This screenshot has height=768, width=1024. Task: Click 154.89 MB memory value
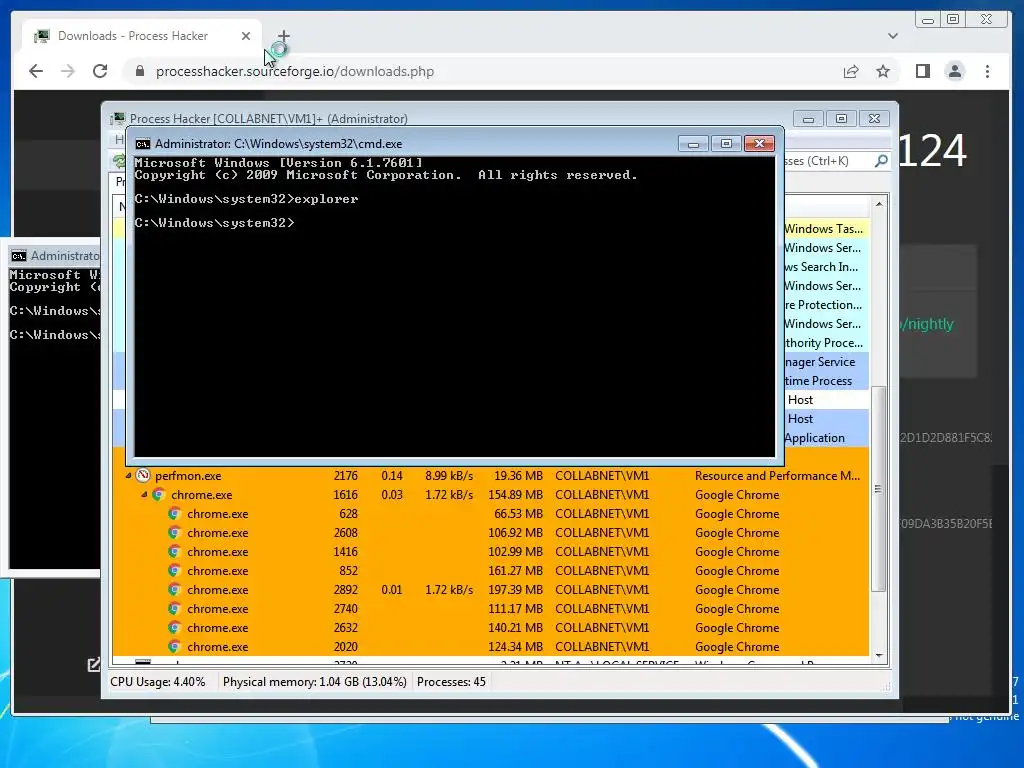pyautogui.click(x=515, y=494)
